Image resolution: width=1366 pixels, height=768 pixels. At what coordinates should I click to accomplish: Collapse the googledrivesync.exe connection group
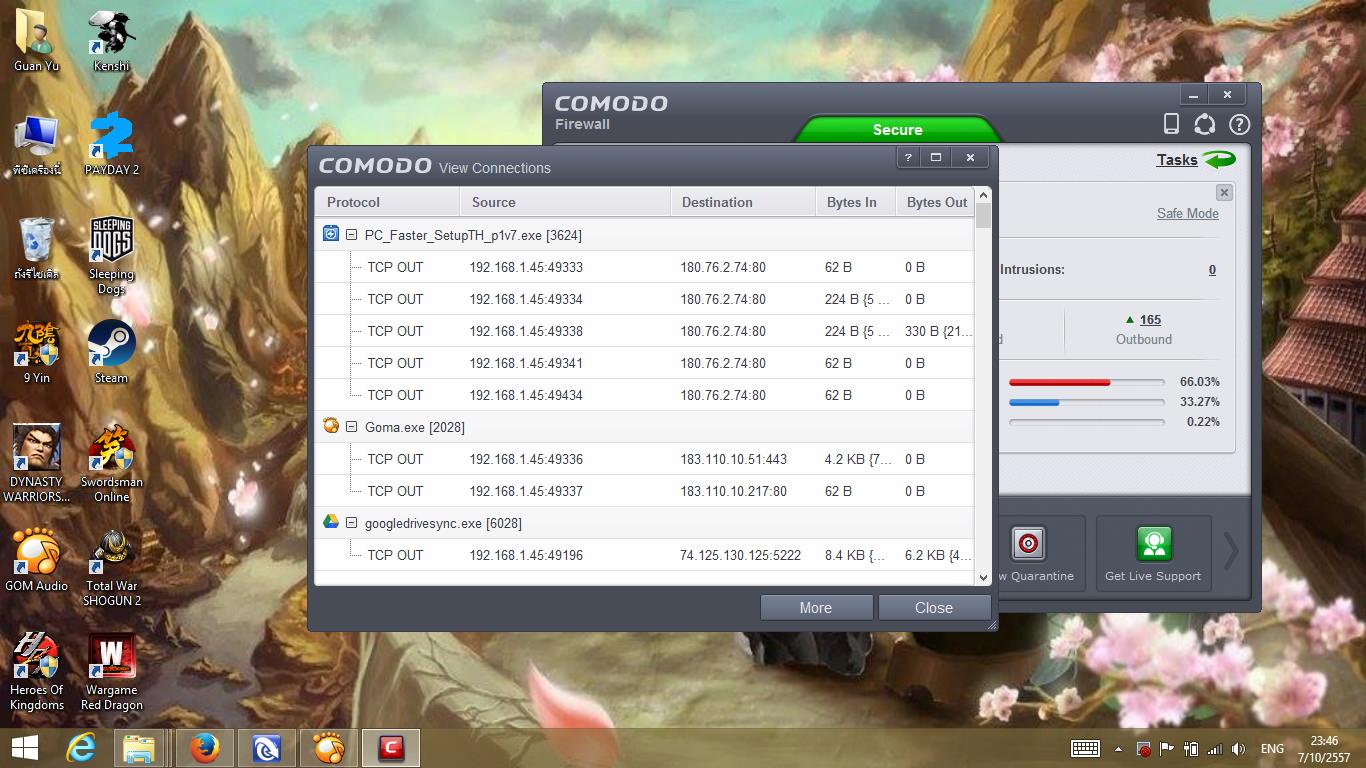(x=352, y=523)
